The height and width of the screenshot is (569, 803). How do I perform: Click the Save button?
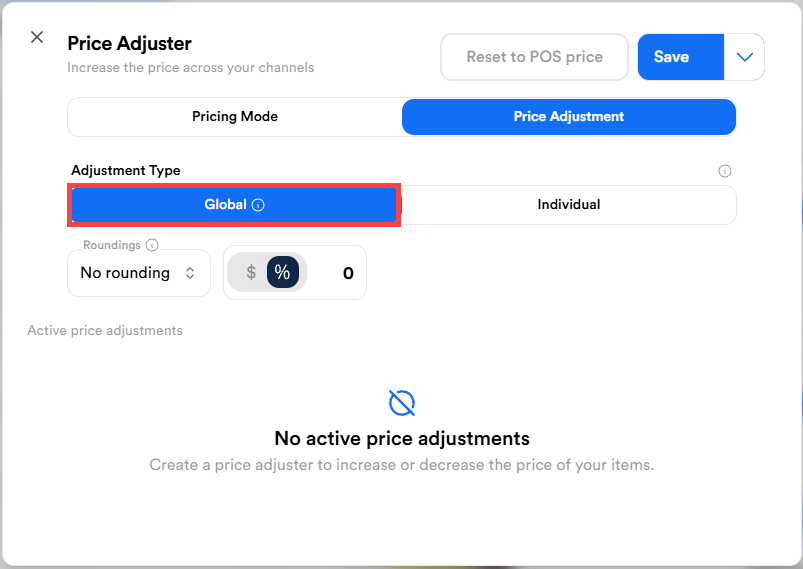[672, 57]
